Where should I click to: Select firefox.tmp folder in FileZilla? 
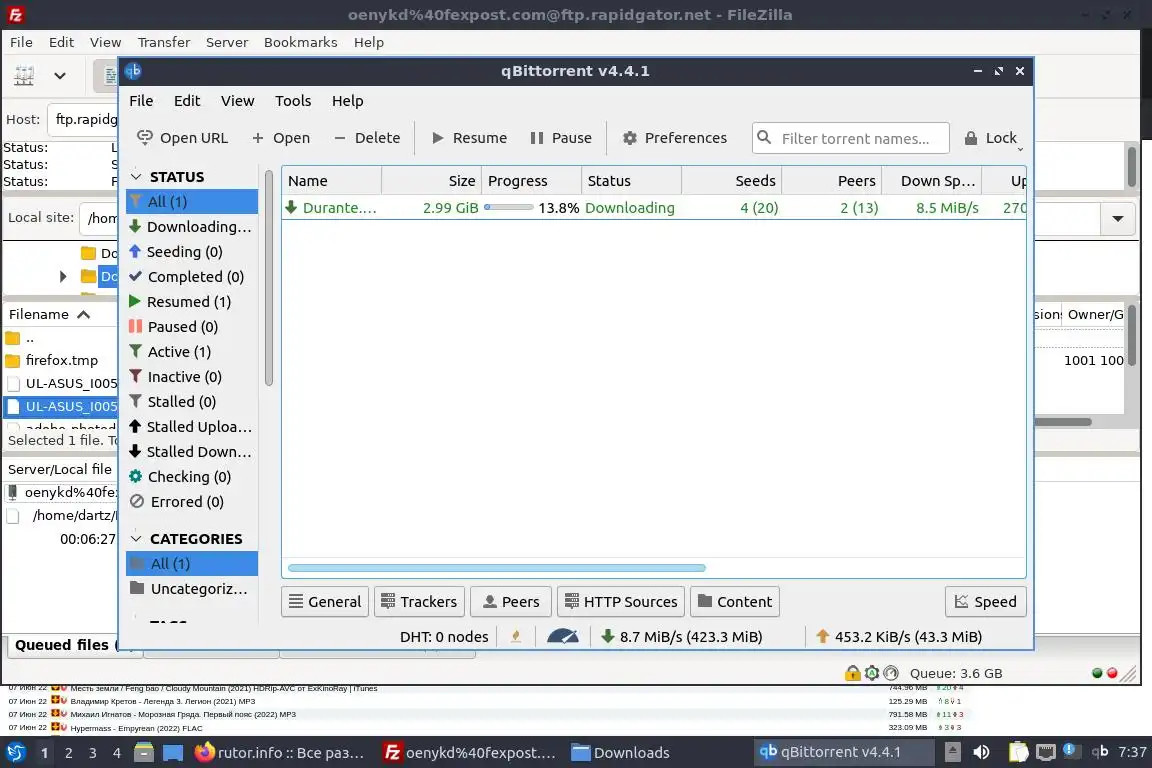pyautogui.click(x=62, y=360)
